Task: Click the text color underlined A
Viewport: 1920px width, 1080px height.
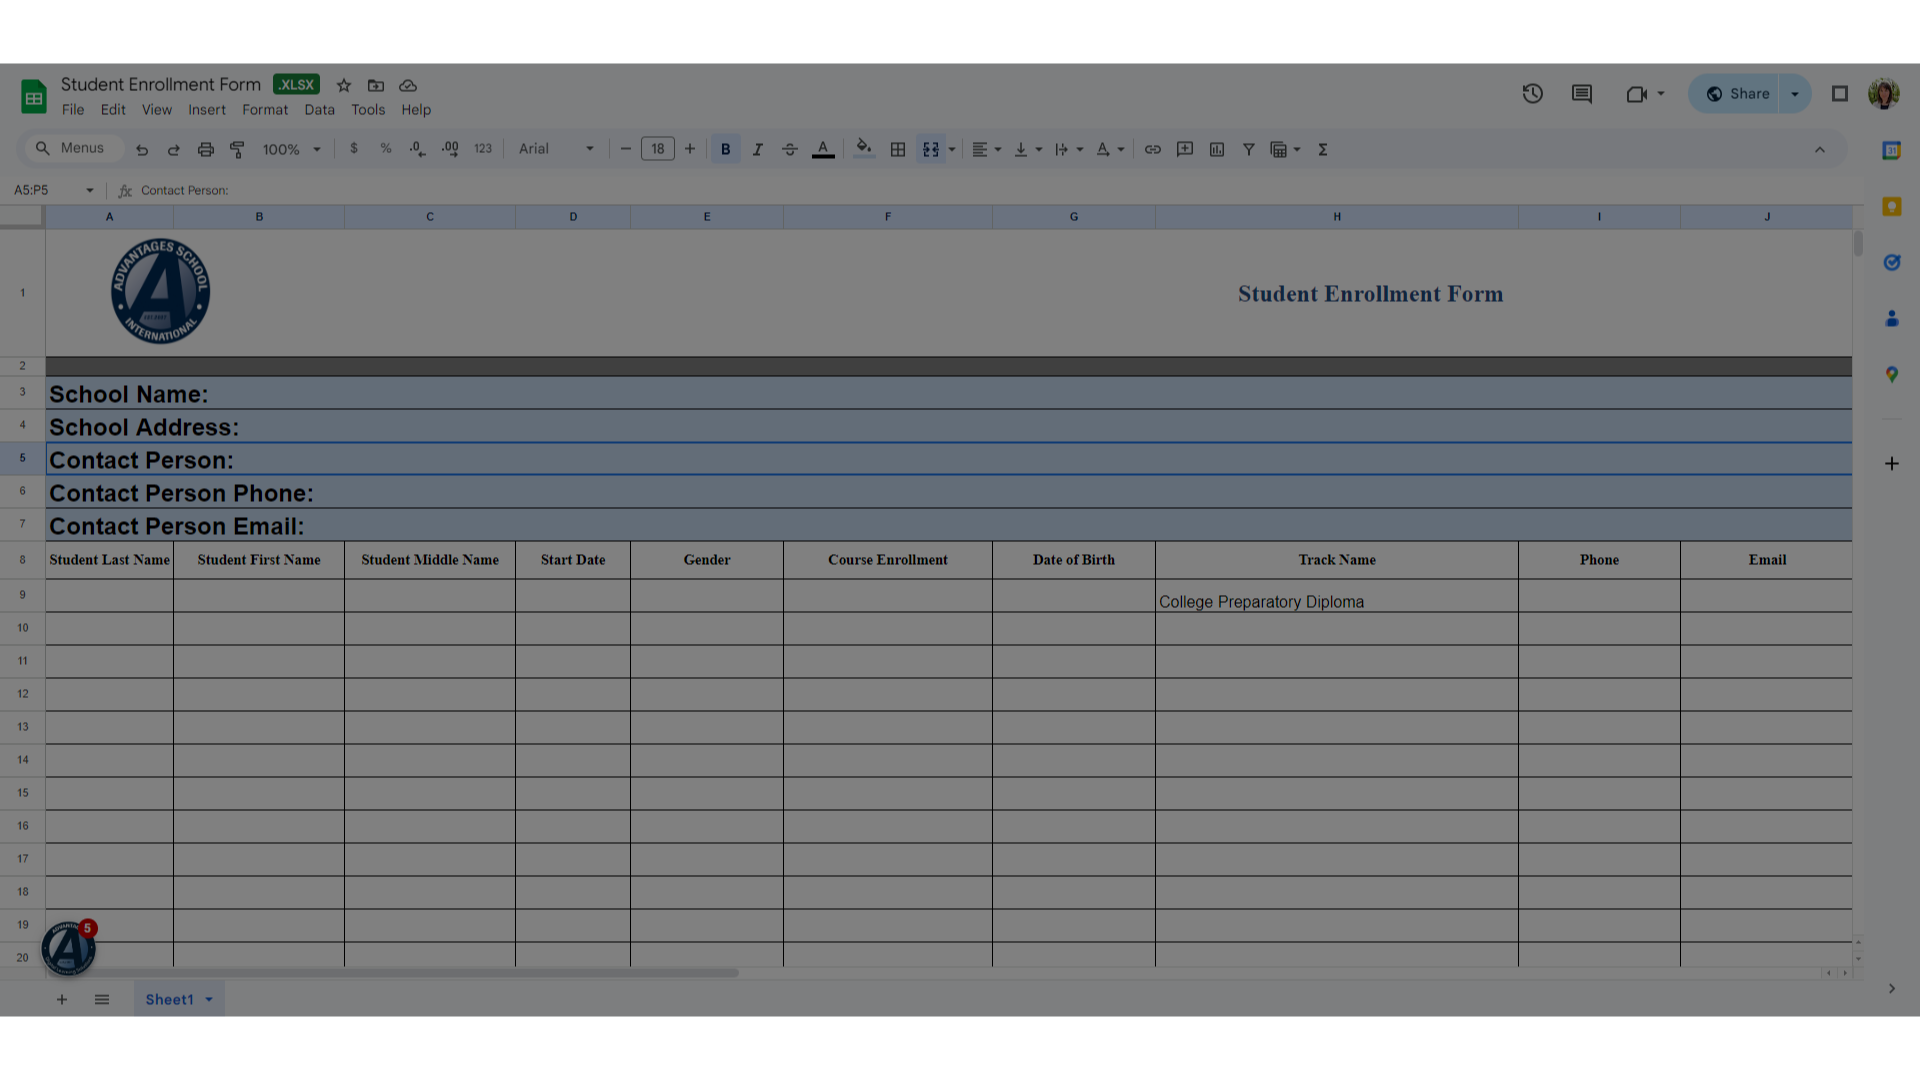Action: click(x=823, y=149)
